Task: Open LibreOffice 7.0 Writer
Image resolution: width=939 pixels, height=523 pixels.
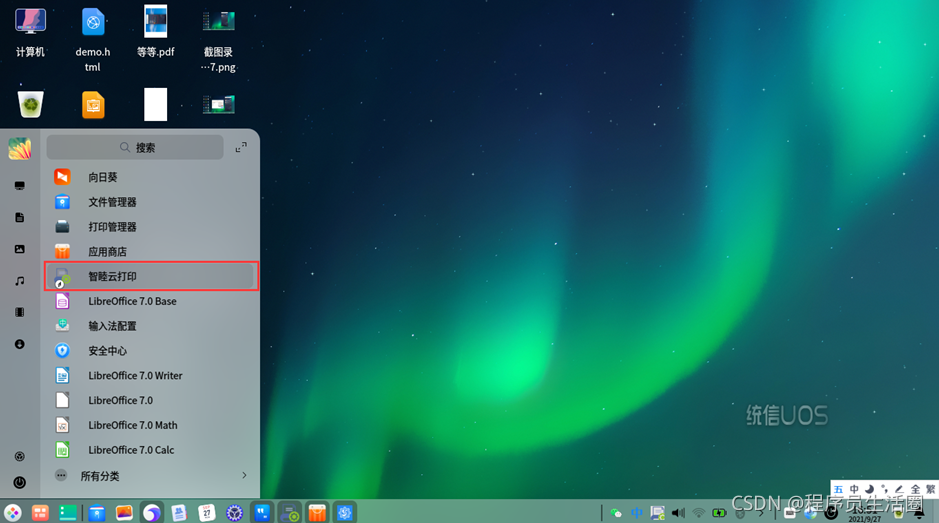Action: (151, 376)
